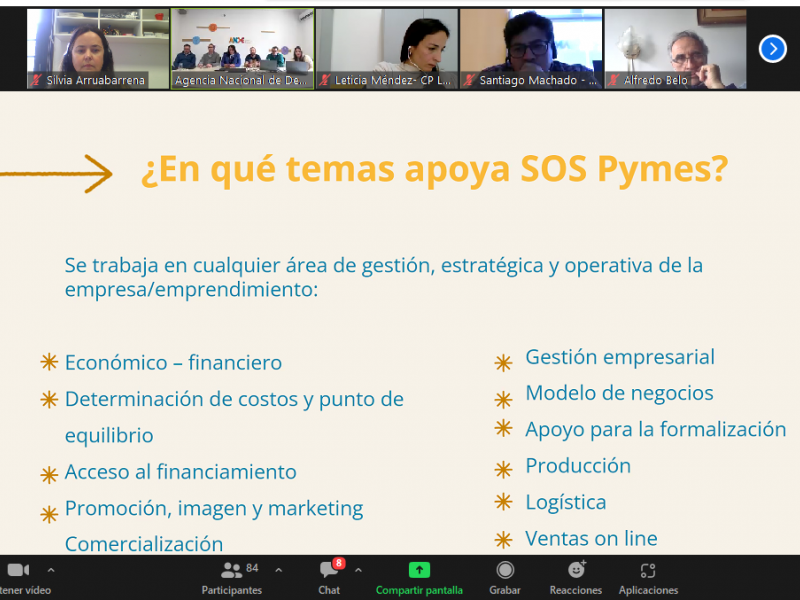This screenshot has height=600, width=800.
Task: Click 'Económico – financiero' bullet text
Action: pyautogui.click(x=173, y=363)
